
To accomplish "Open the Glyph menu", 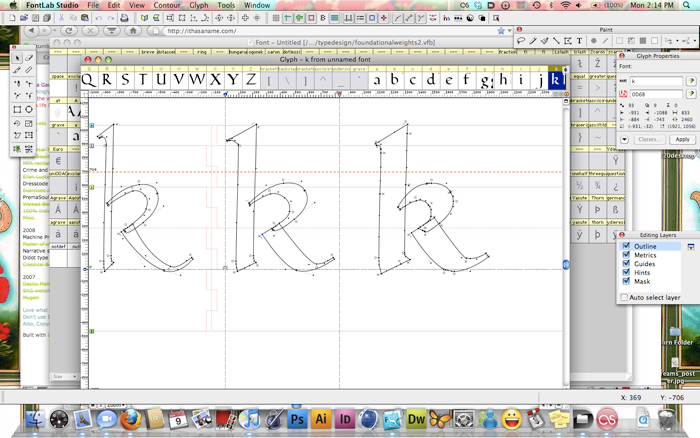I will tap(199, 5).
